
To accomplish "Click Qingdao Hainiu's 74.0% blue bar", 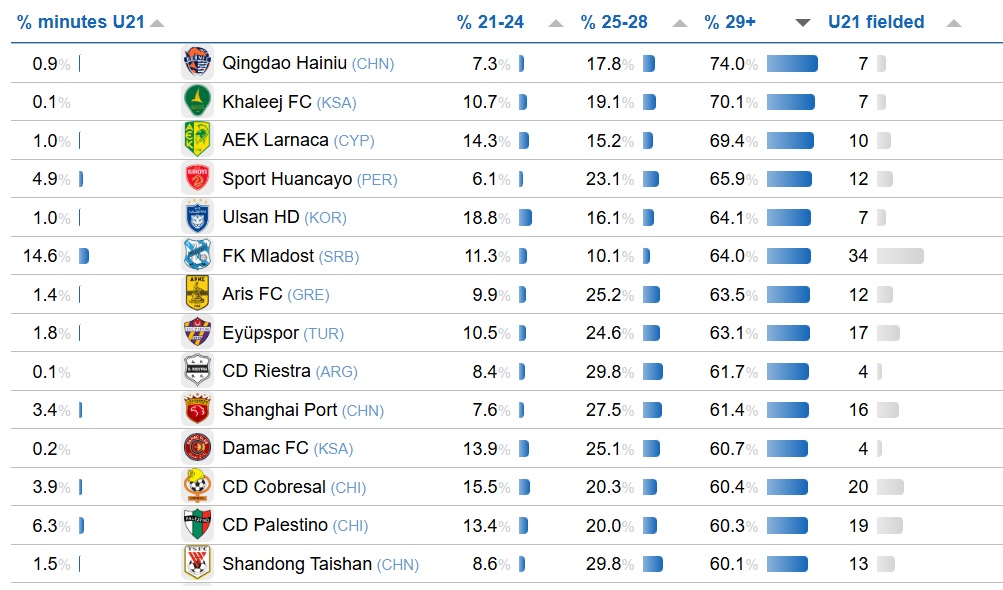I will [792, 64].
